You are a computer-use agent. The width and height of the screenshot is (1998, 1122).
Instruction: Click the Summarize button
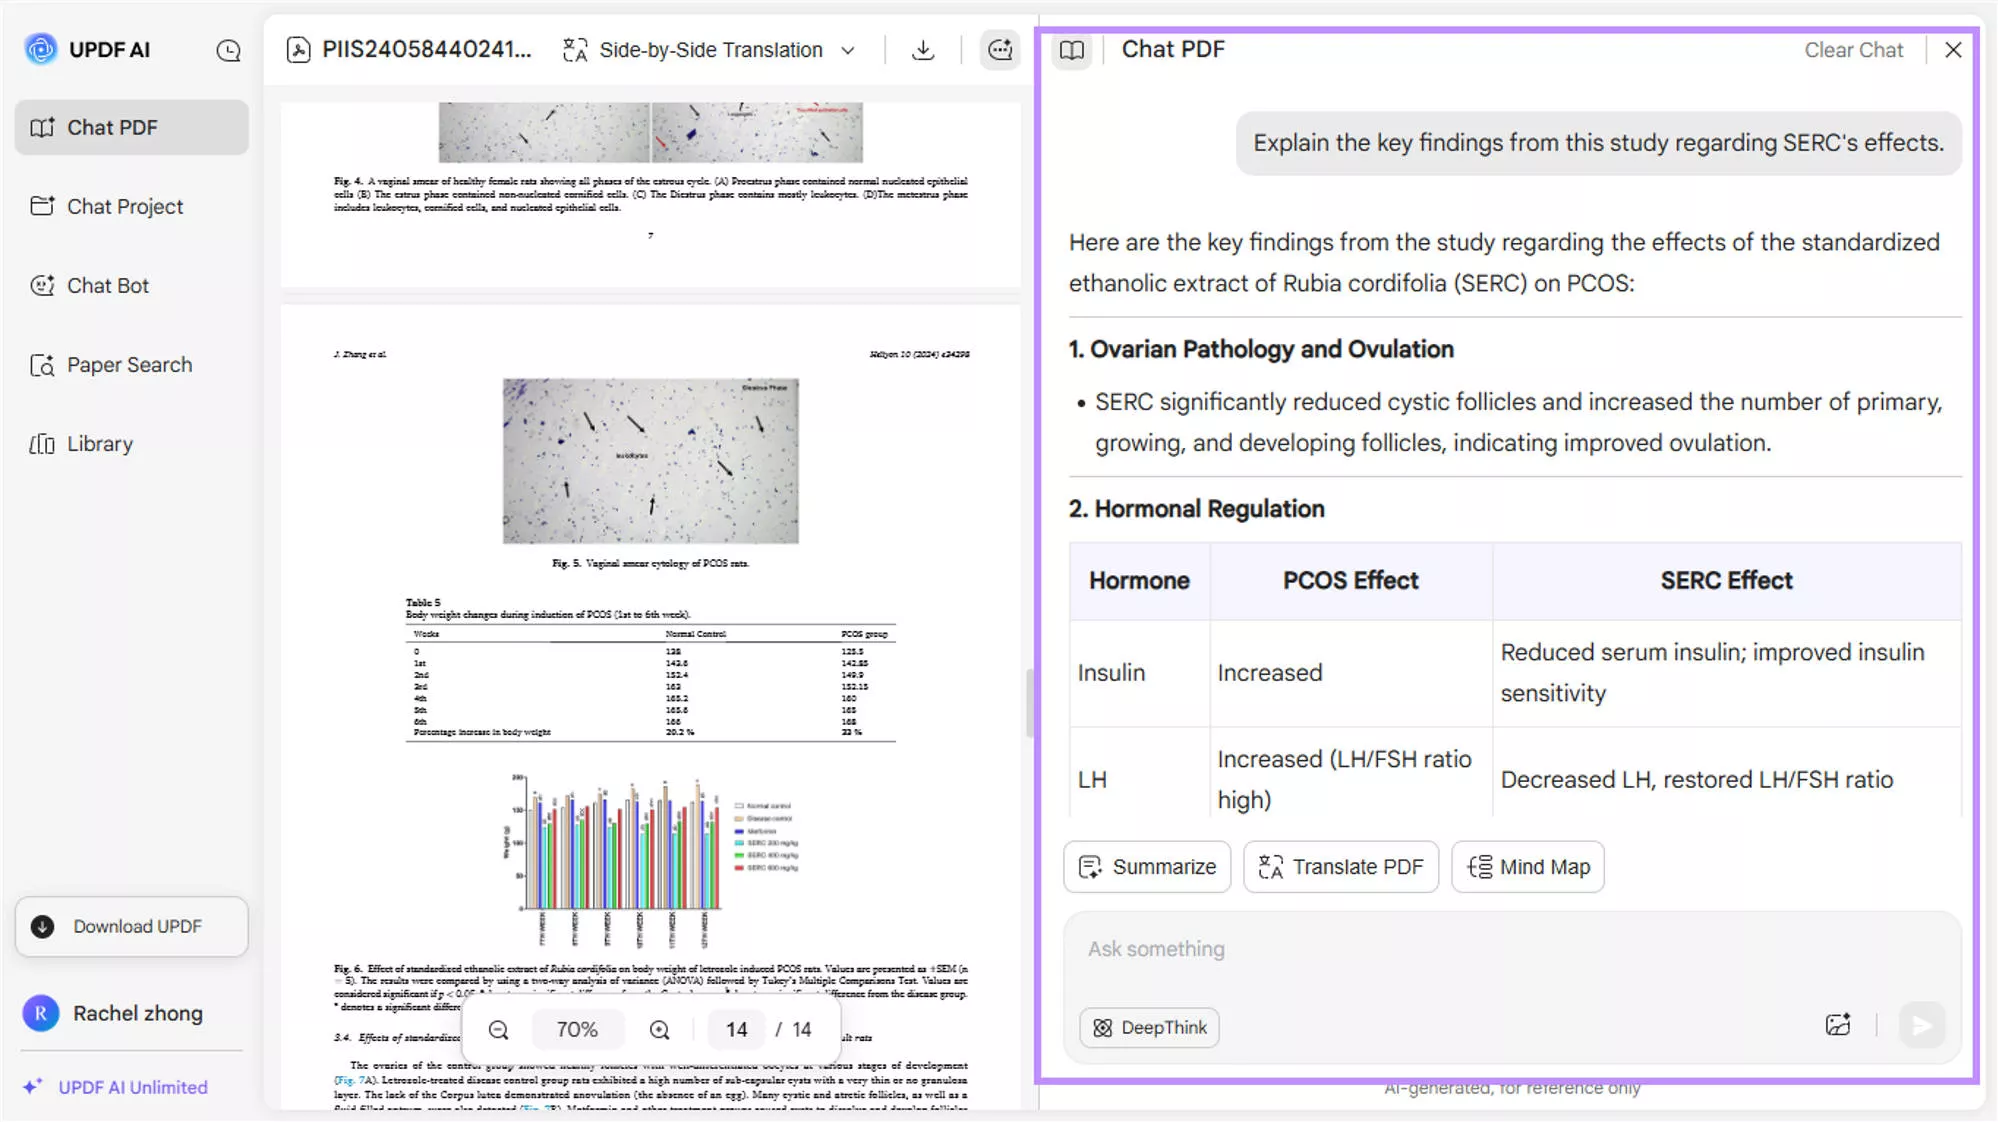1147,867
